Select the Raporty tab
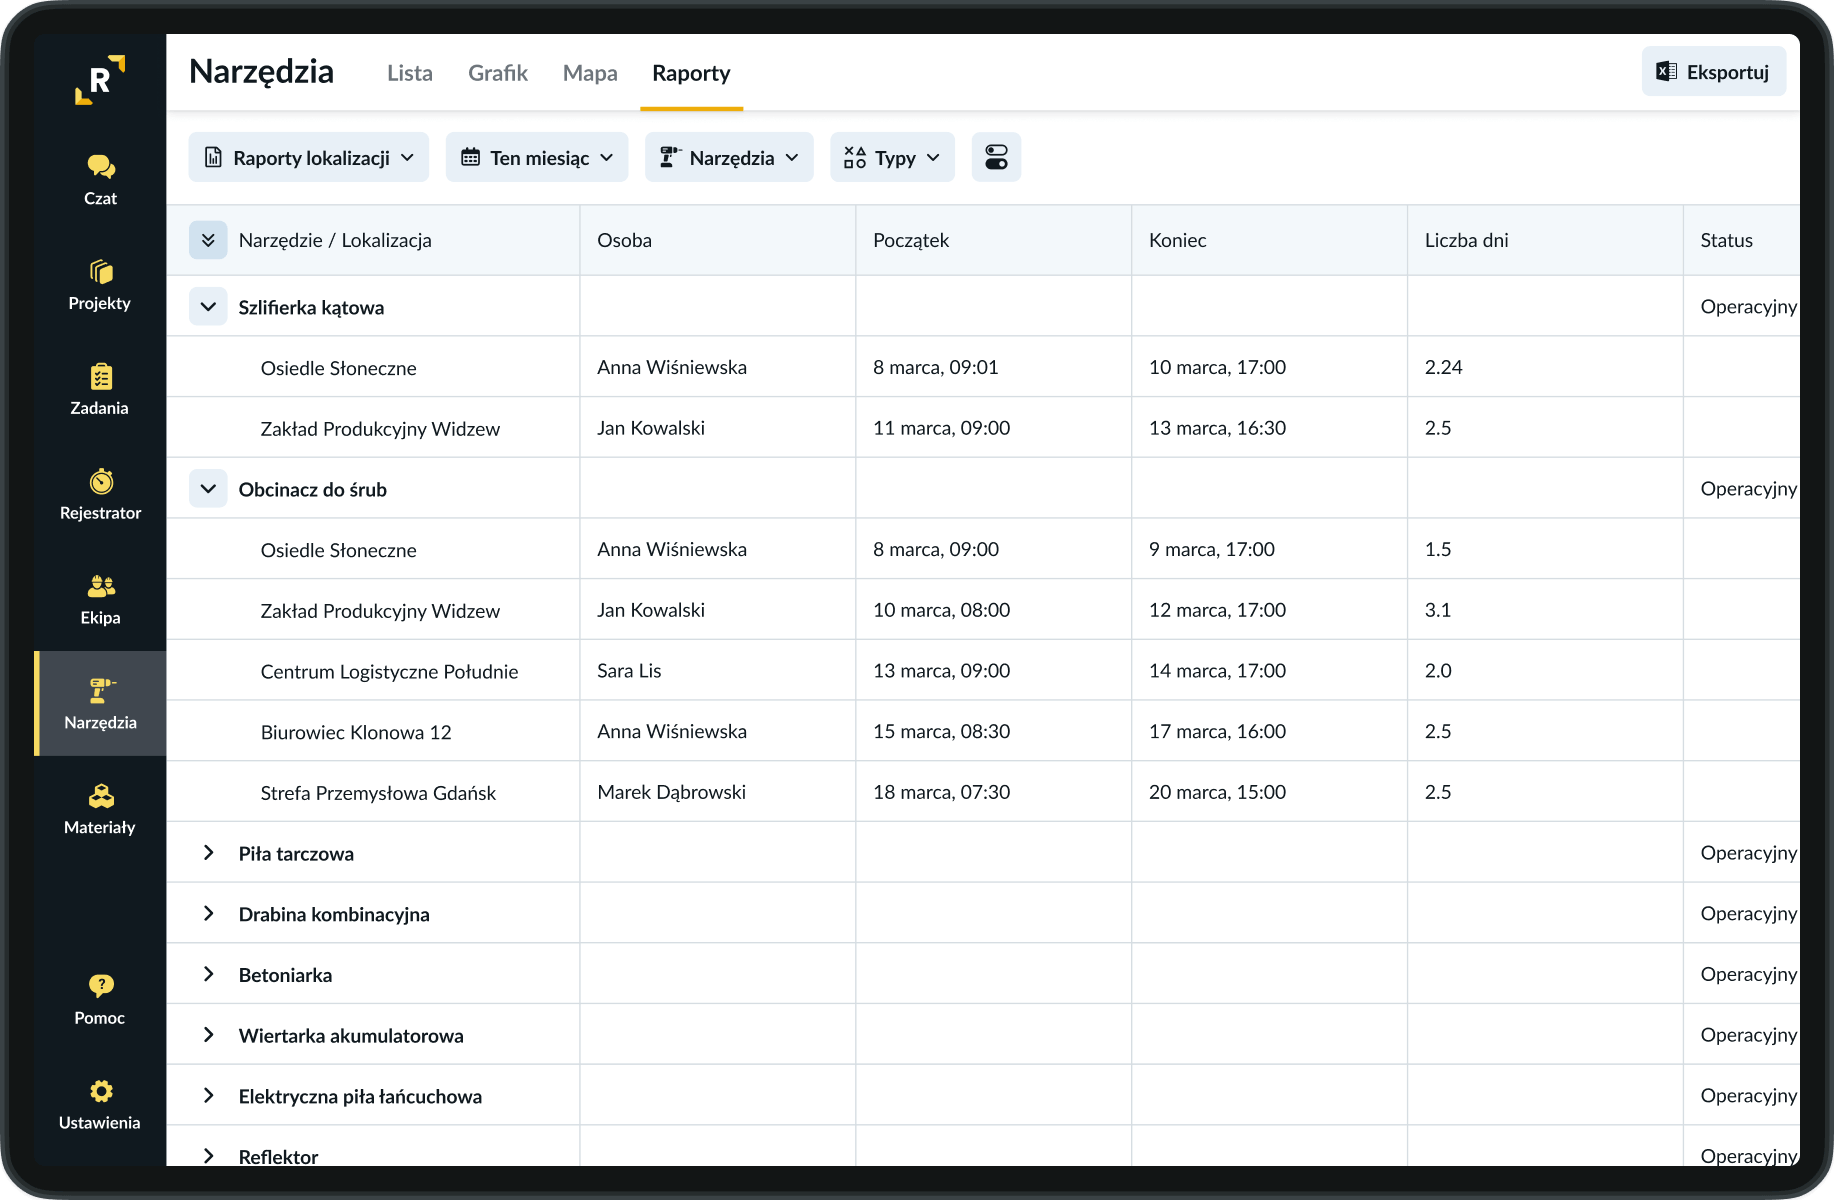 (691, 73)
